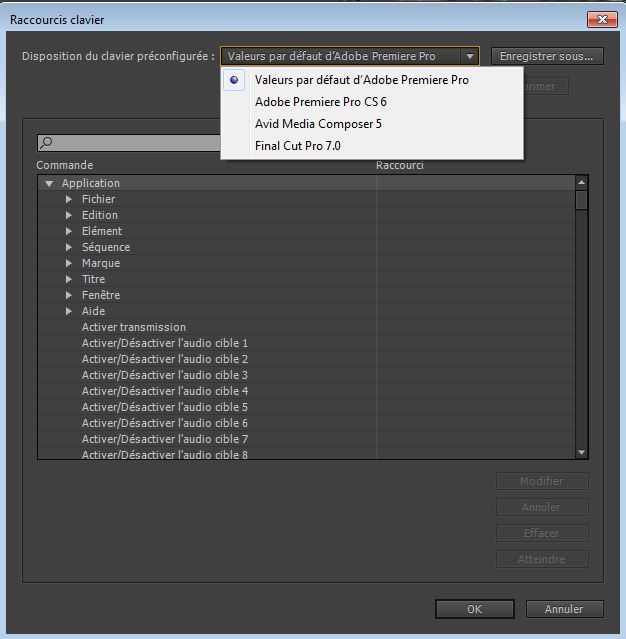Click the Commande column header

point(65,165)
